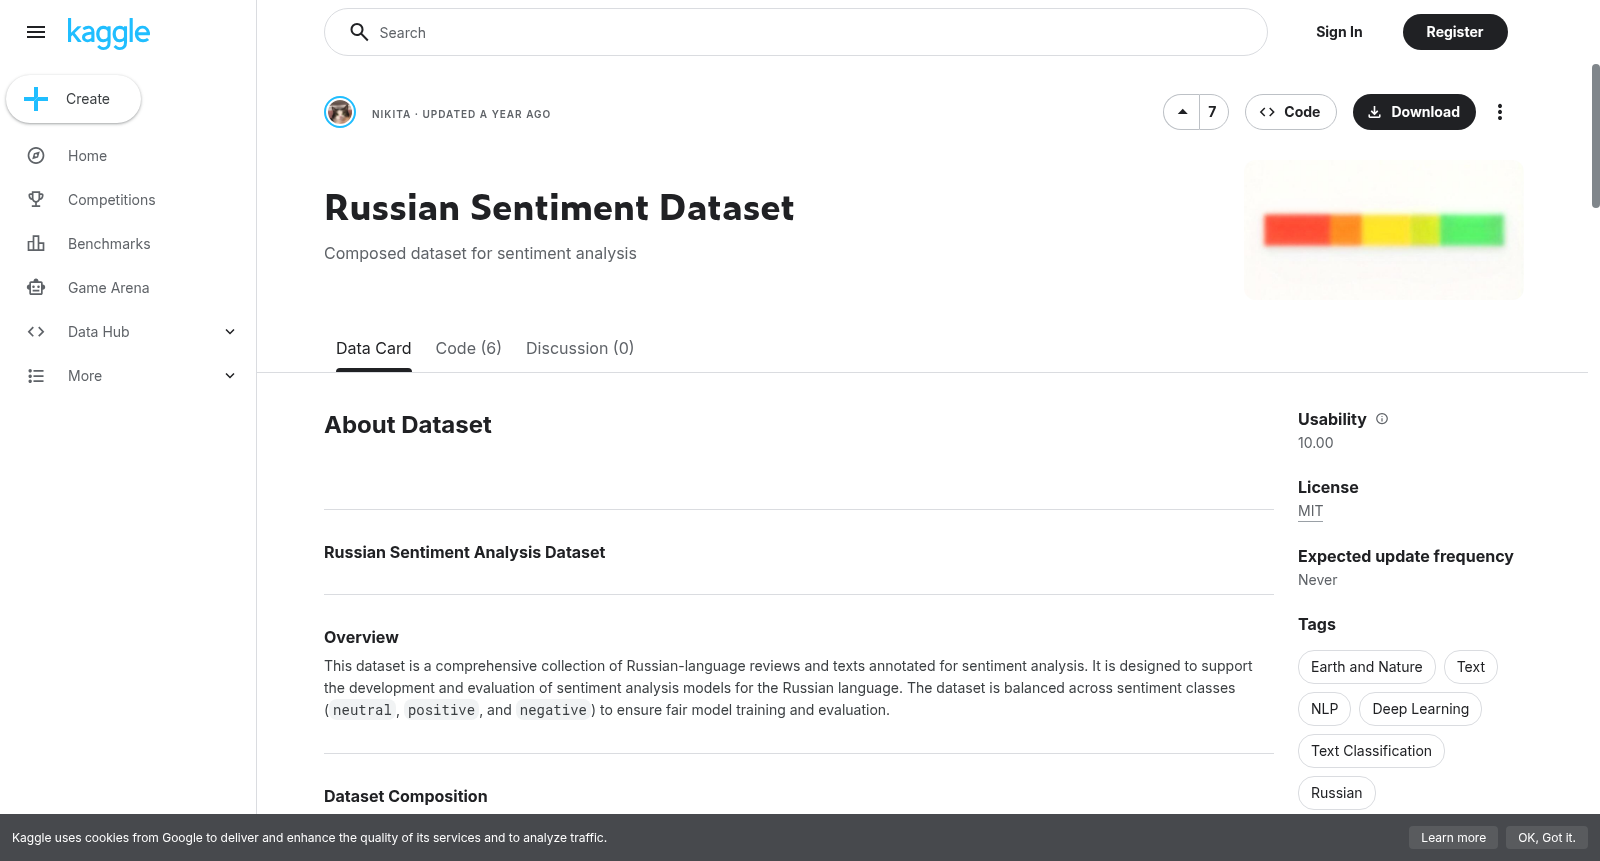
Task: Click the Overview heading
Action: point(361,637)
